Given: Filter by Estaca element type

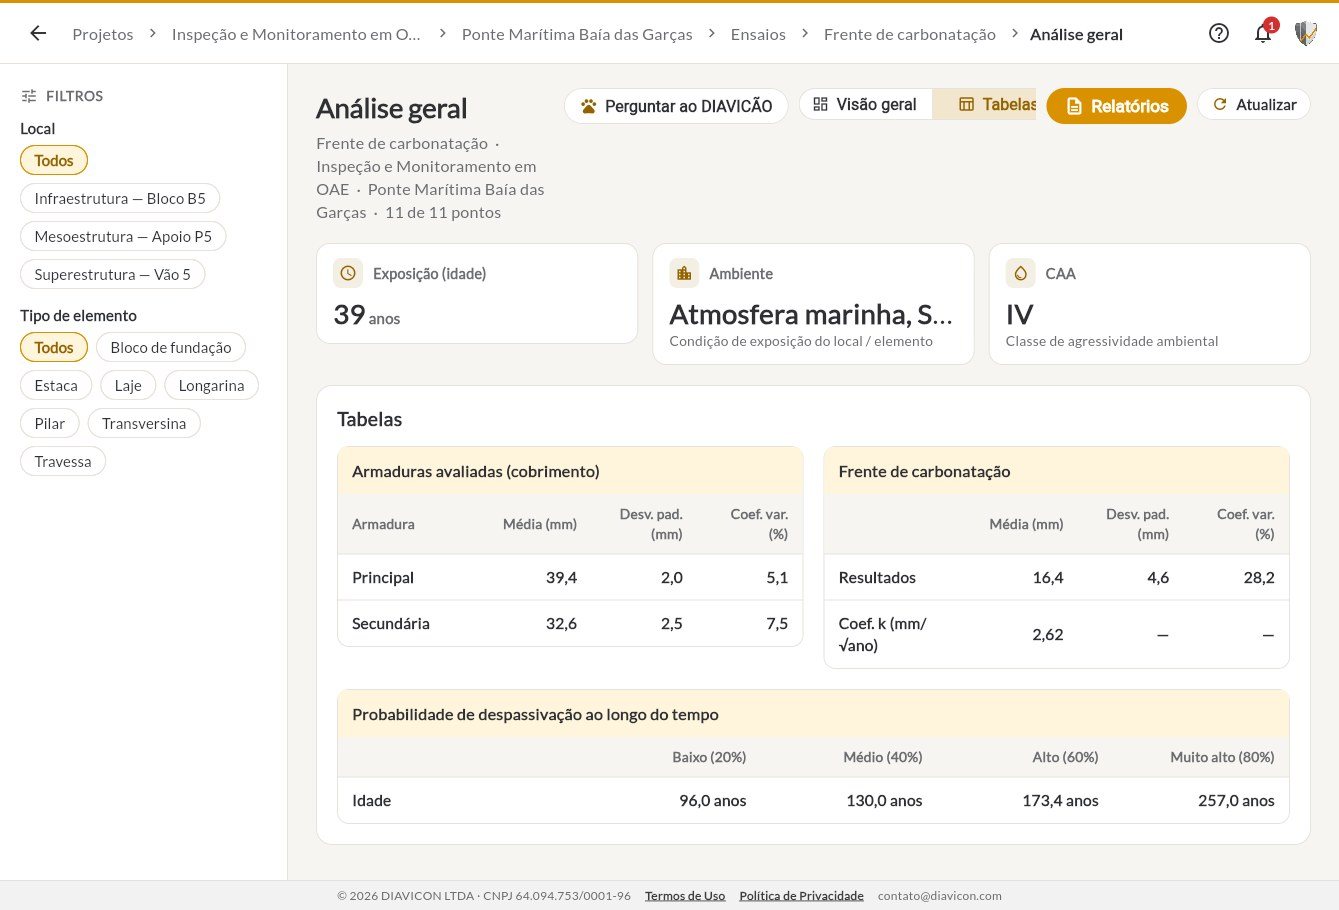Looking at the screenshot, I should click(56, 385).
